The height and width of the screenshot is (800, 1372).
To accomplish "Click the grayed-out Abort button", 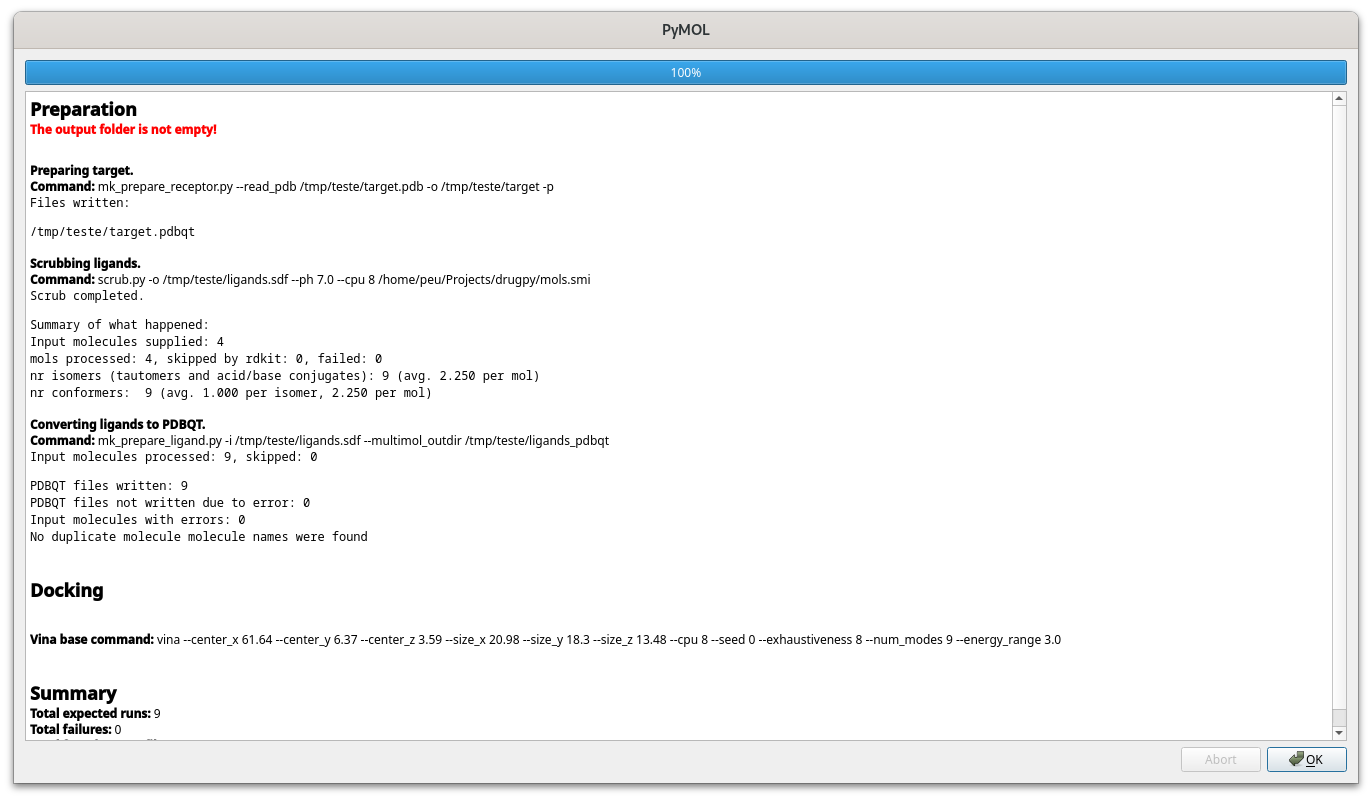I will [x=1220, y=759].
